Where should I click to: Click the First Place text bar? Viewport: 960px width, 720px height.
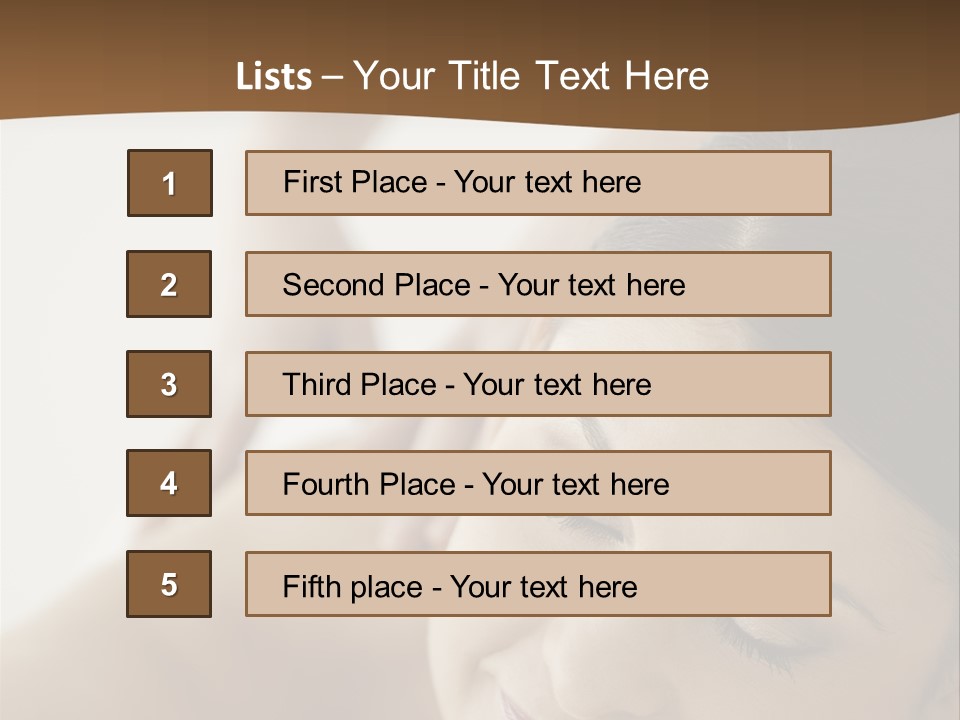(538, 183)
